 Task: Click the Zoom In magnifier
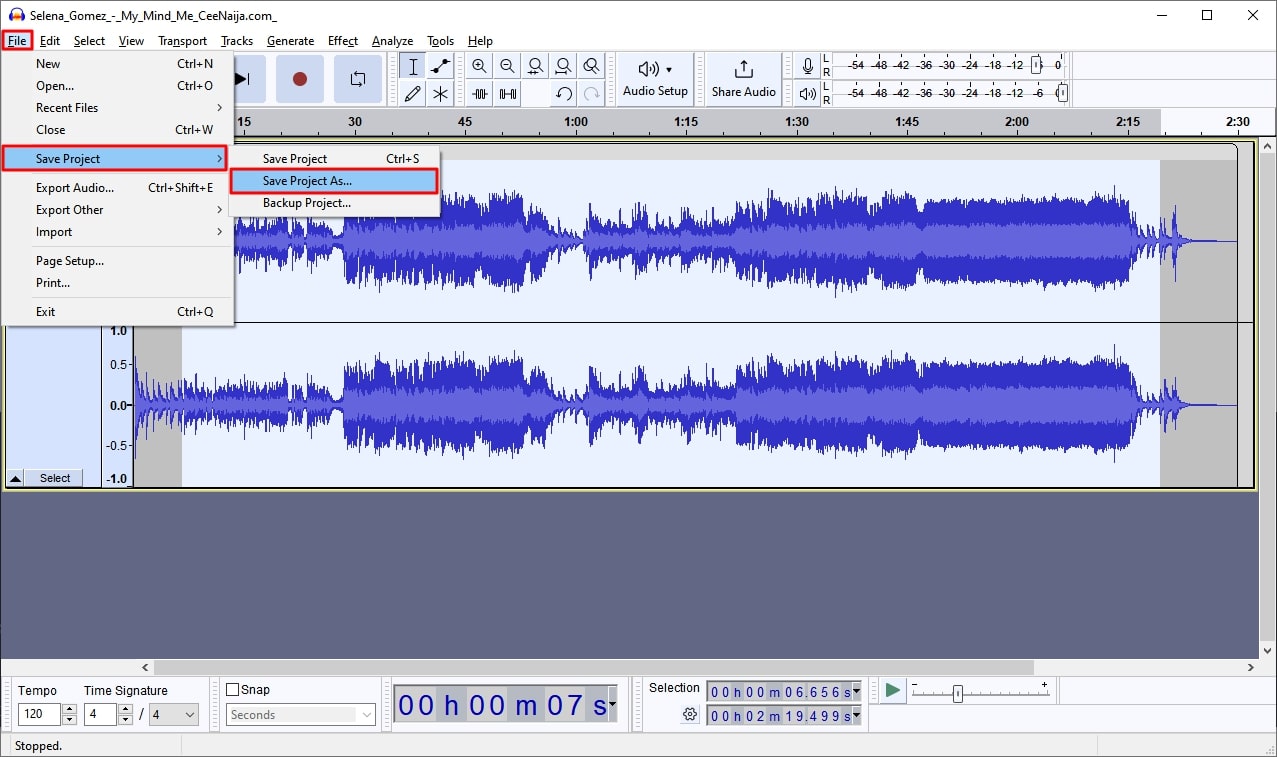pyautogui.click(x=480, y=67)
